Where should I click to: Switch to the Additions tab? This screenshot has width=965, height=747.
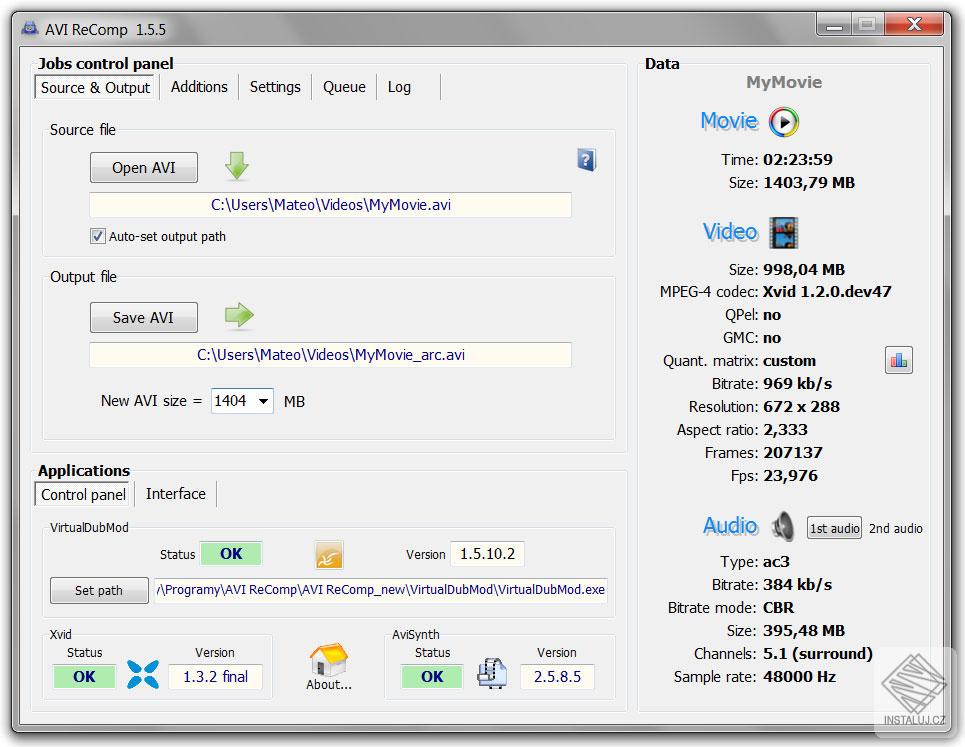(199, 87)
